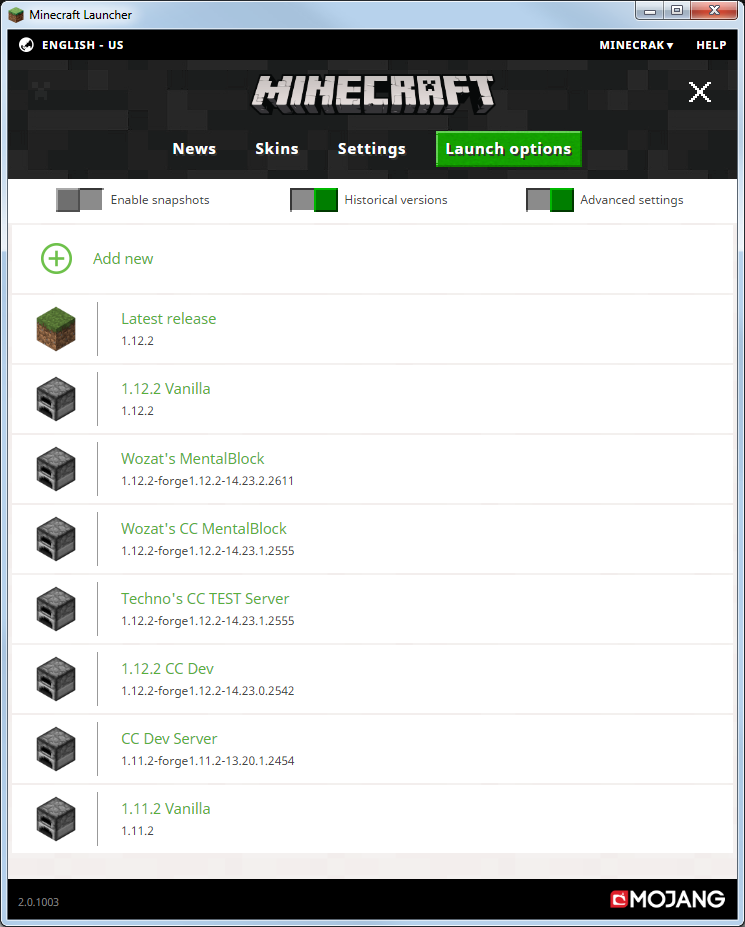
Task: Click the Add new profile link
Action: point(123,258)
